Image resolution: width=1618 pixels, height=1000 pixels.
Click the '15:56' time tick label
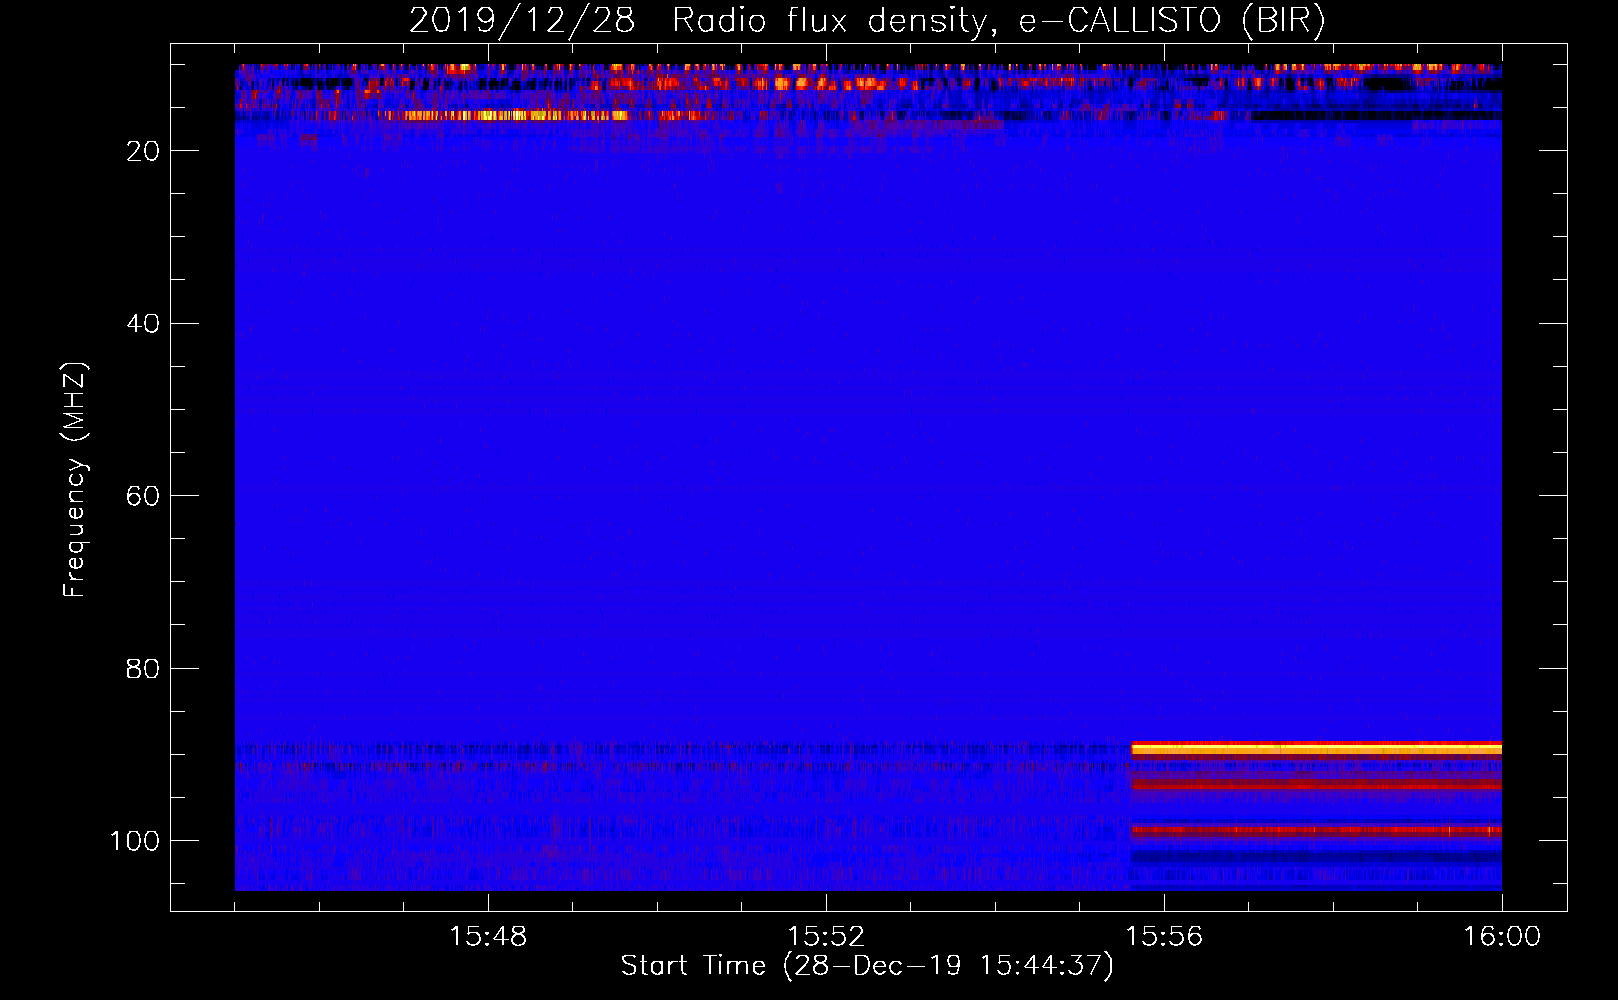(x=1164, y=937)
